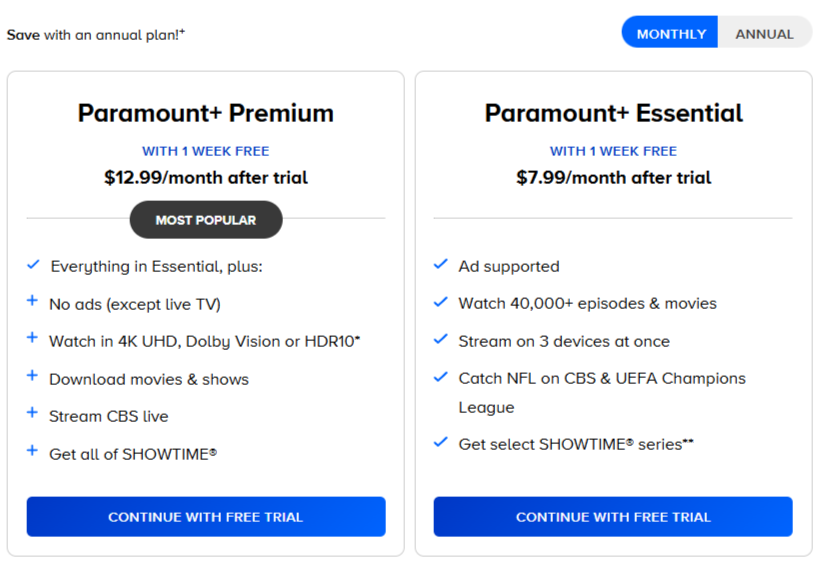Image resolution: width=818 pixels, height=570 pixels.
Task: Click checkmark beside Stream on 3 devices
Action: (440, 339)
